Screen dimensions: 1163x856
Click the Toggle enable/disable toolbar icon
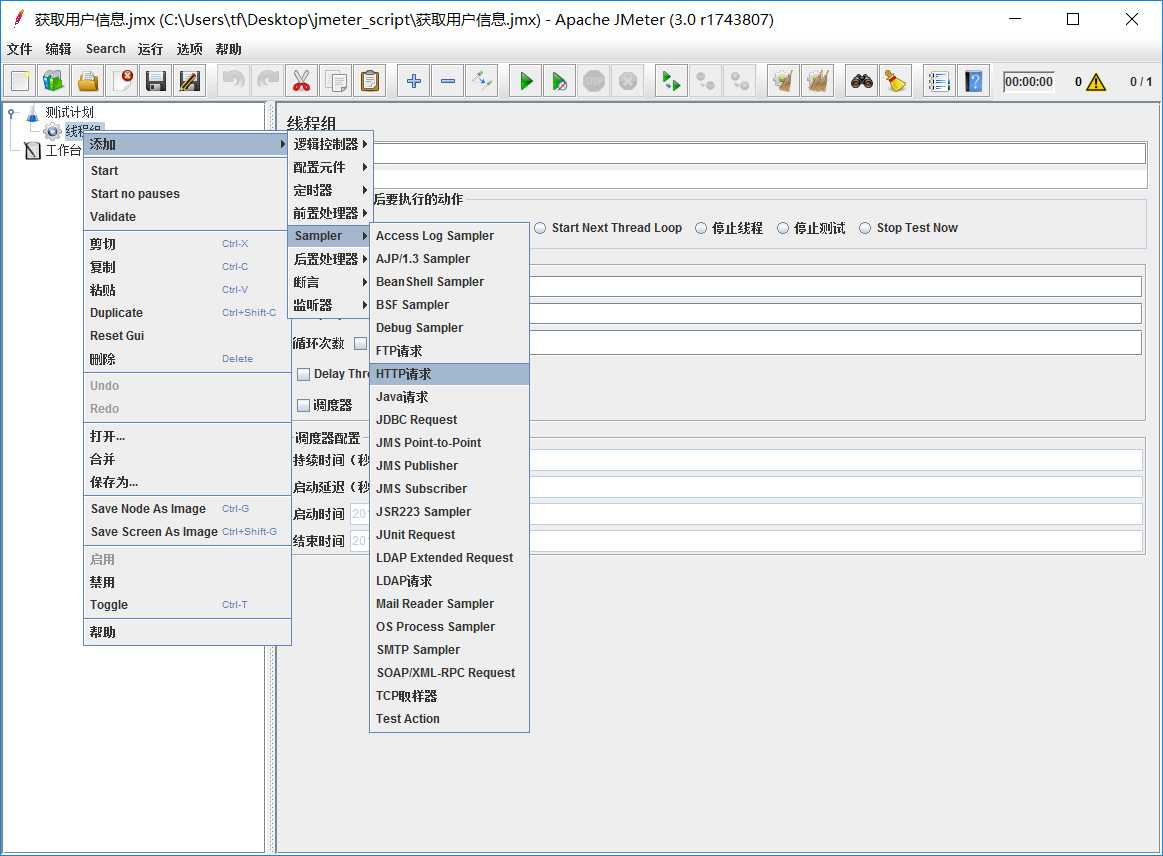pyautogui.click(x=481, y=81)
